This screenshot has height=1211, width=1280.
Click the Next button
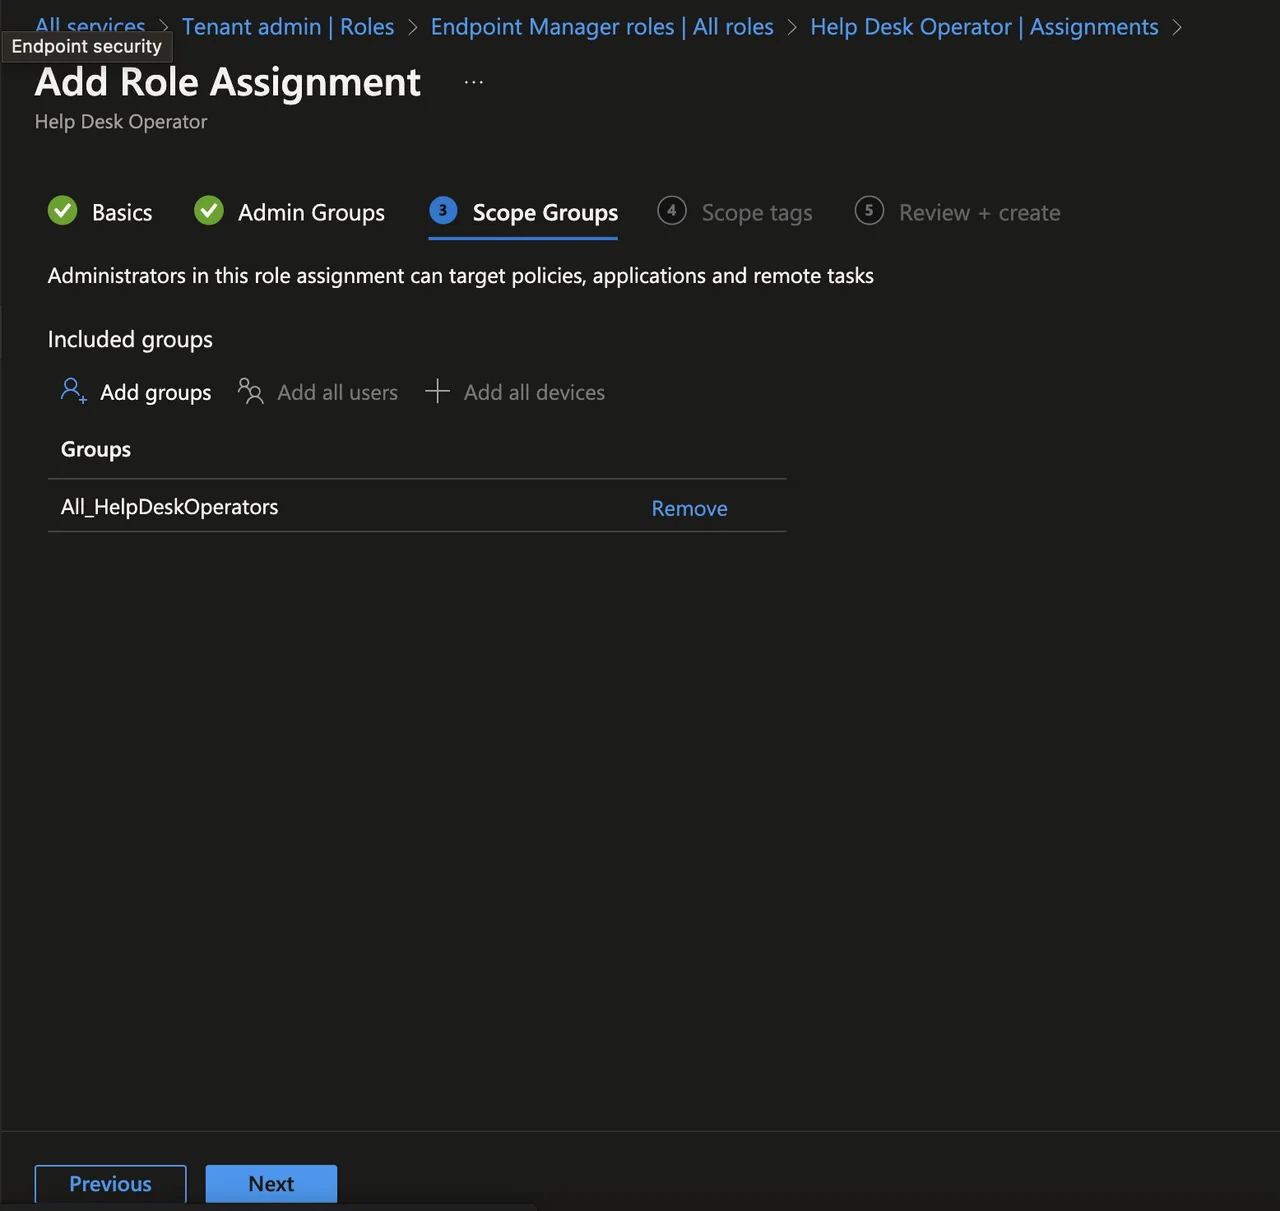coord(271,1184)
